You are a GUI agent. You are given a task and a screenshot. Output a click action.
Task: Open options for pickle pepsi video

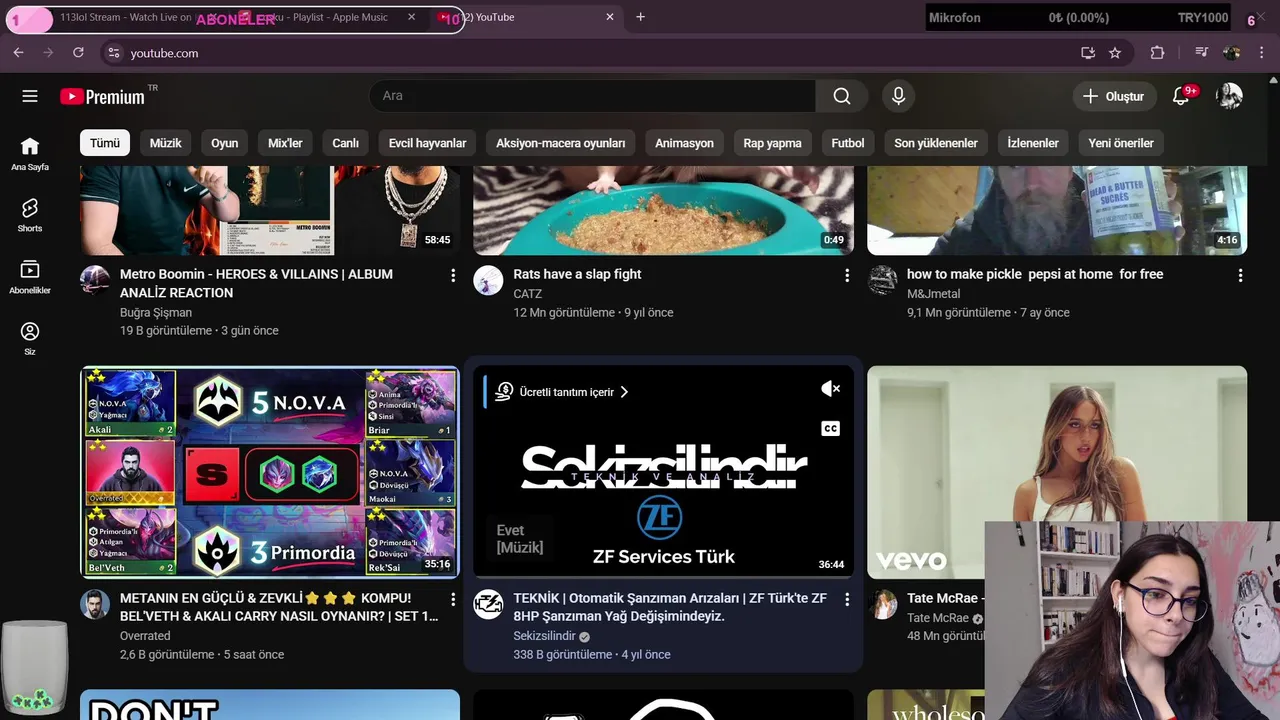pyautogui.click(x=1240, y=275)
